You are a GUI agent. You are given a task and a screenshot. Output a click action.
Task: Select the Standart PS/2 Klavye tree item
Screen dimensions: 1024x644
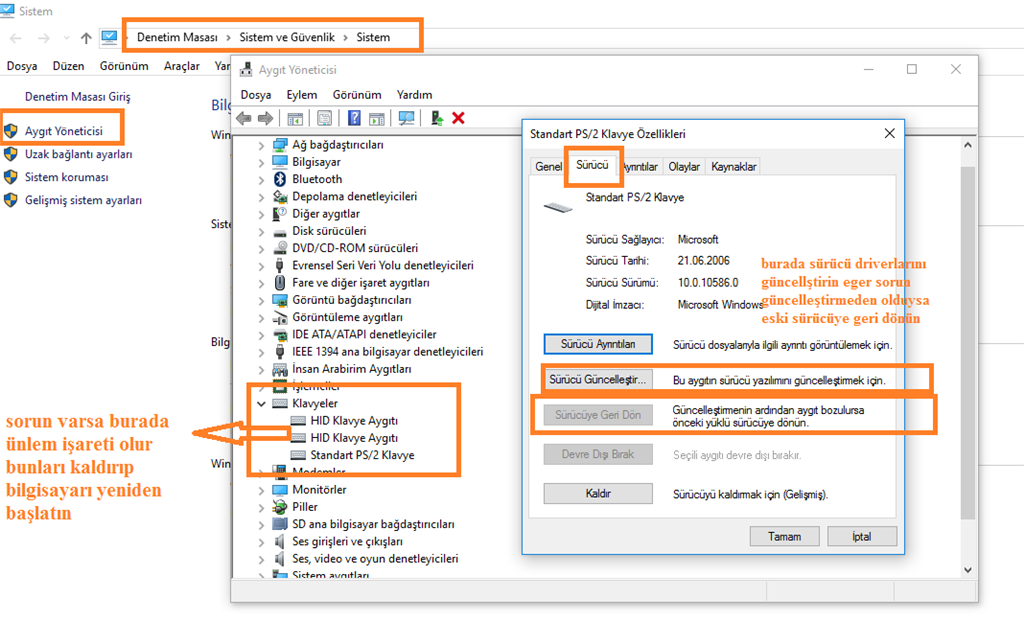362,455
